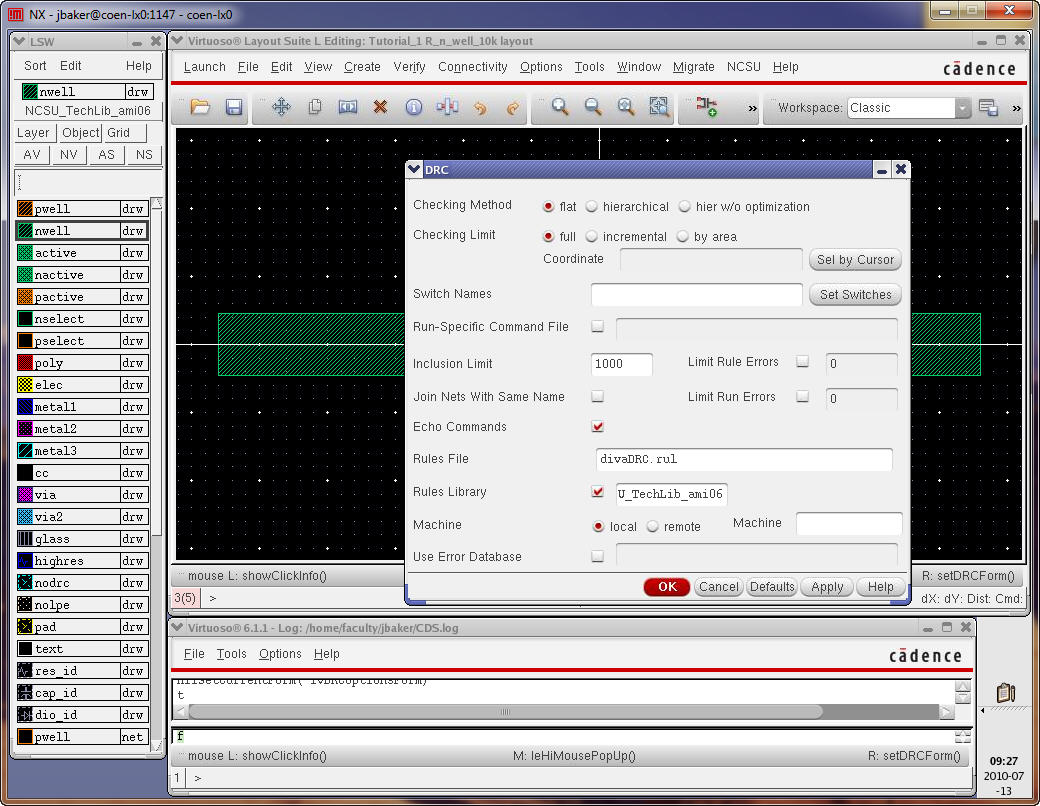Select the metal1 layer swatch

(26, 407)
